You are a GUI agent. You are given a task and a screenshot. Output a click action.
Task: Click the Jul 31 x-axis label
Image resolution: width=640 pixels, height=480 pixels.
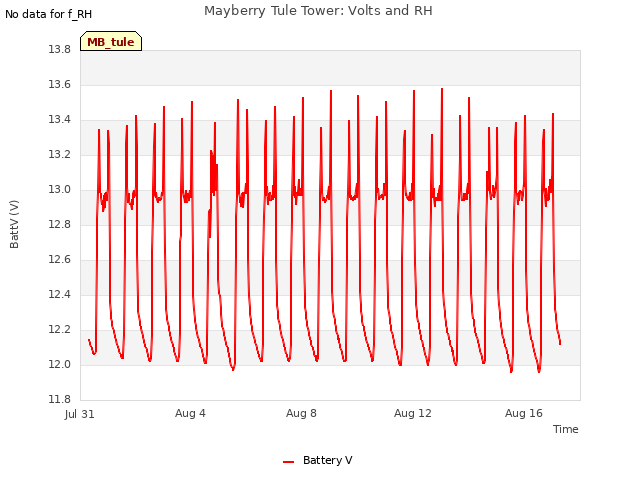coord(80,414)
